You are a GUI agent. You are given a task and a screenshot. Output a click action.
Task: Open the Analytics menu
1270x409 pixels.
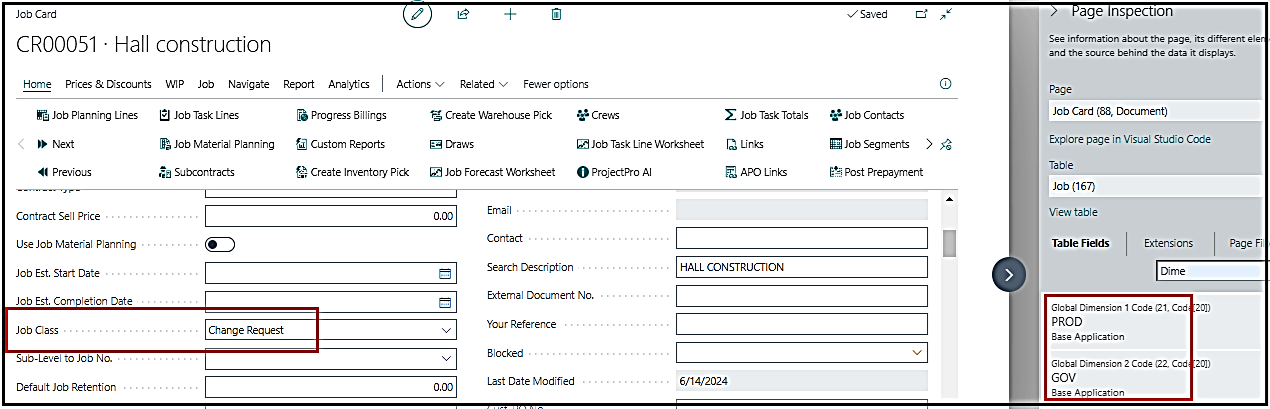coord(349,84)
